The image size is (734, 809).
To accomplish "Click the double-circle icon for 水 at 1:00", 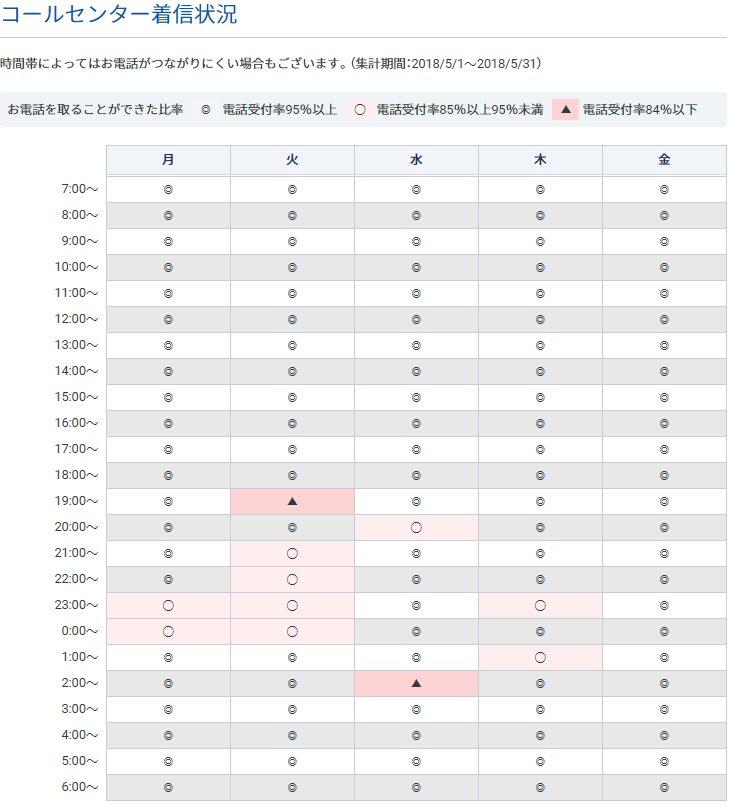I will pos(416,658).
